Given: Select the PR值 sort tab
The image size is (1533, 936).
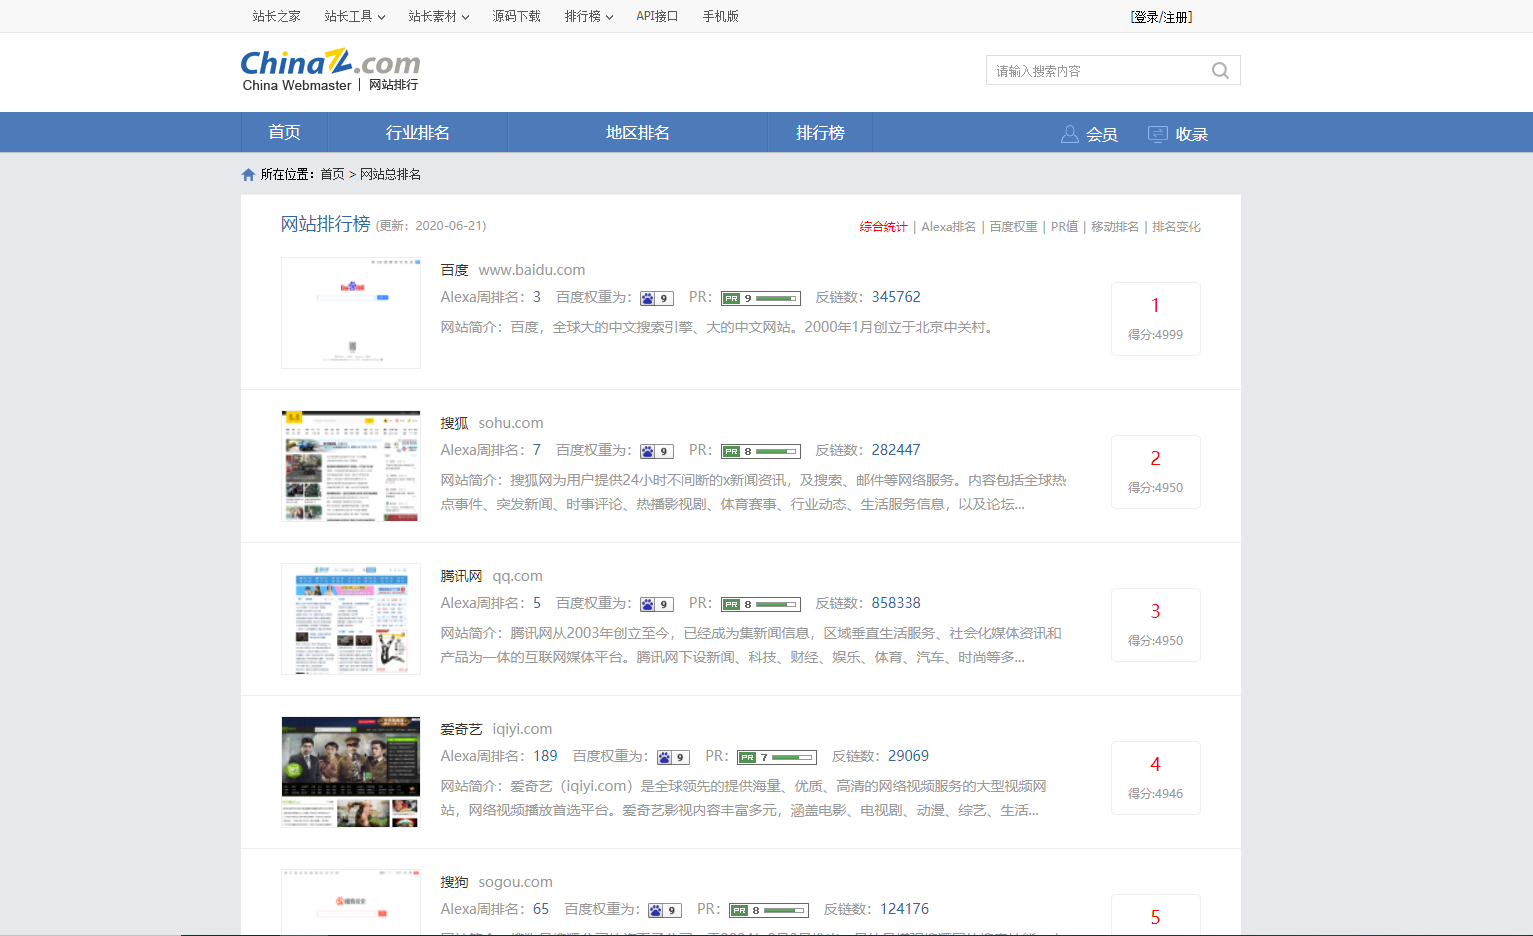Looking at the screenshot, I should pos(1064,227).
